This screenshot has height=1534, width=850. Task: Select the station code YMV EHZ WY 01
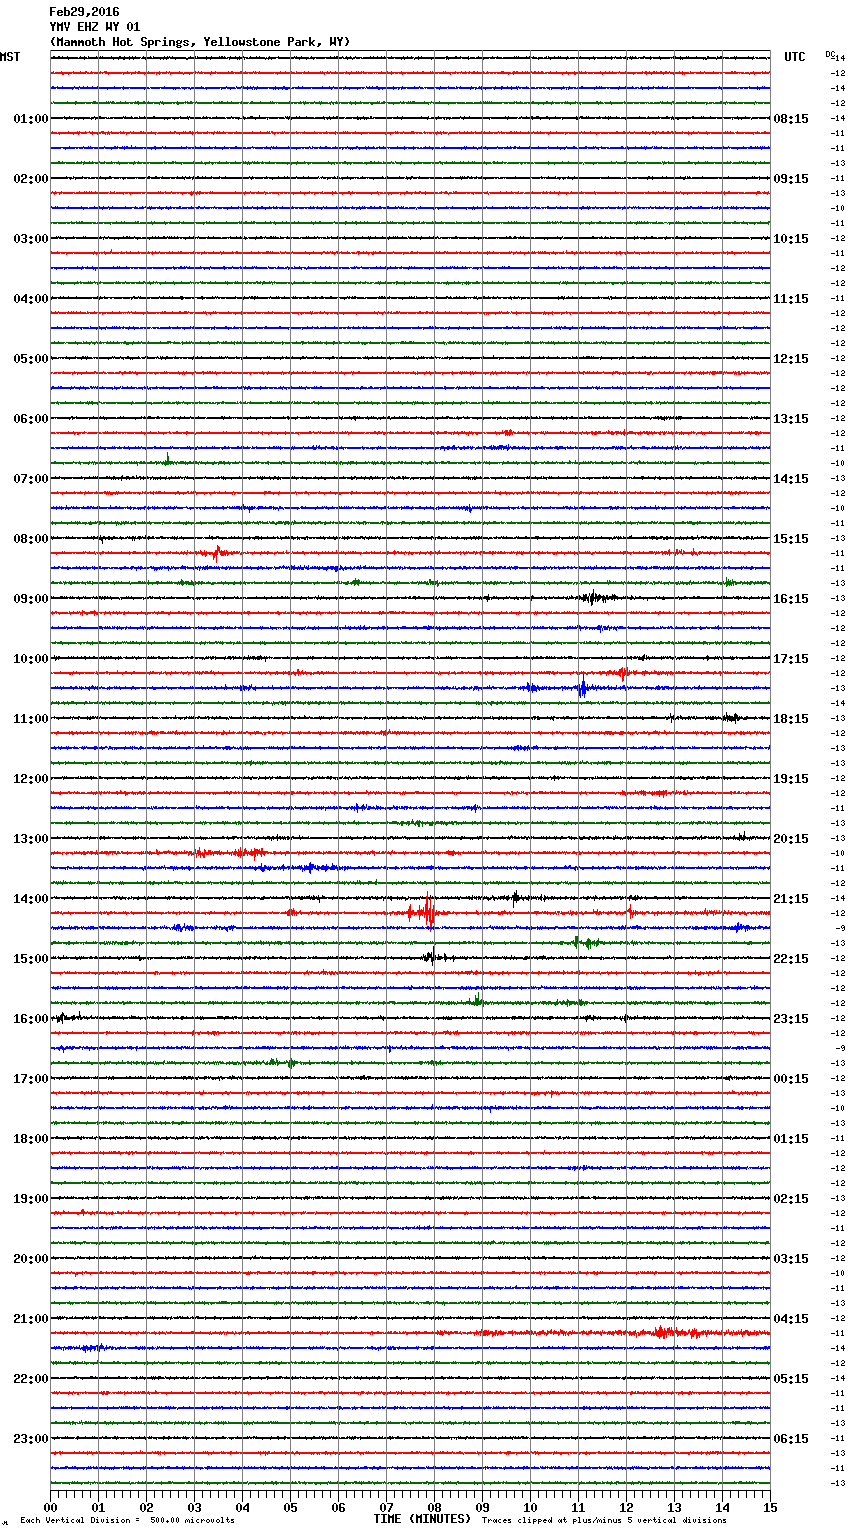95,27
